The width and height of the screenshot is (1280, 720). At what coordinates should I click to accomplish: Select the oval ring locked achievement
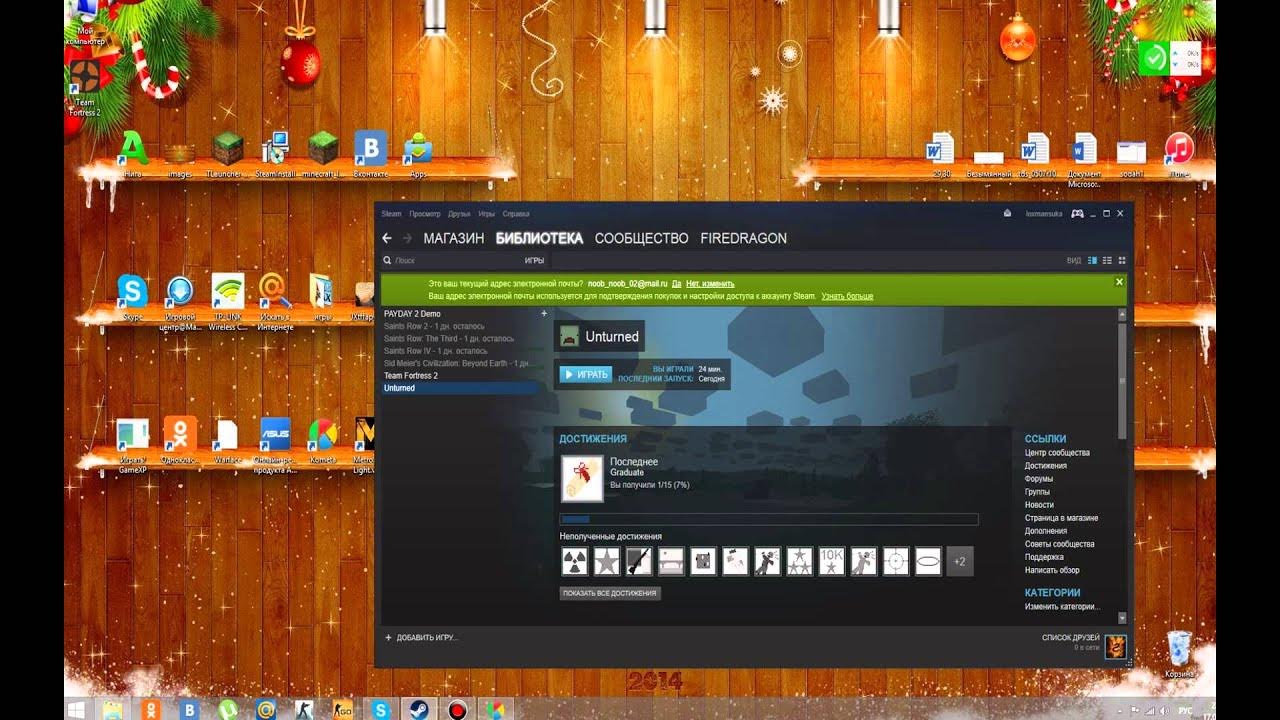coord(927,561)
